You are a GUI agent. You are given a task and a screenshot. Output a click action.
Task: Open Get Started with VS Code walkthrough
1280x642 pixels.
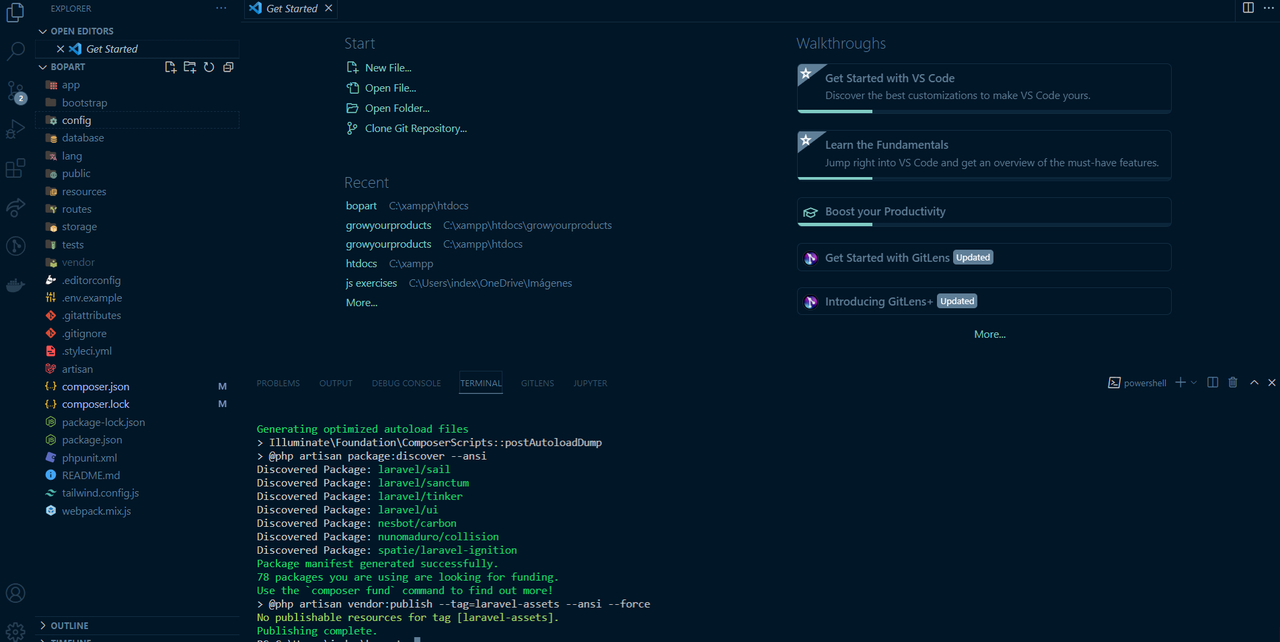tap(984, 88)
